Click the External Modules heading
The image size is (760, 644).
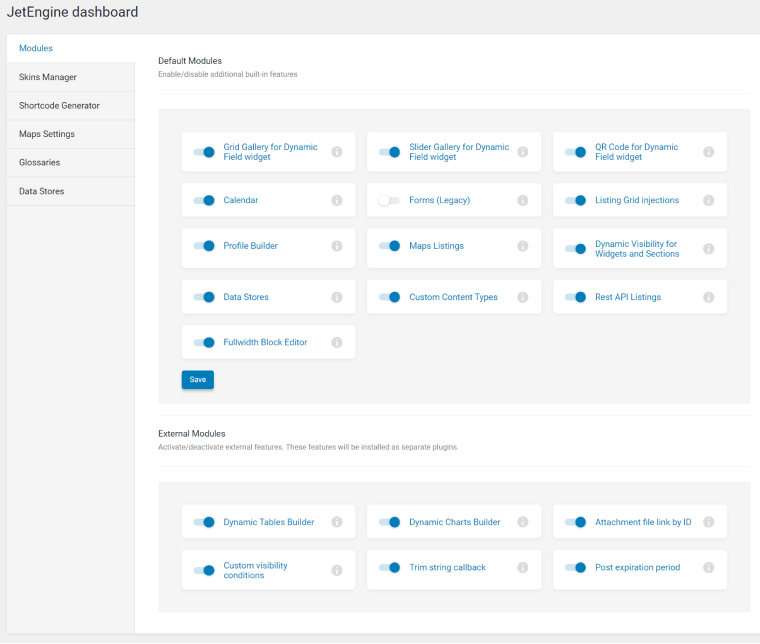tap(192, 434)
